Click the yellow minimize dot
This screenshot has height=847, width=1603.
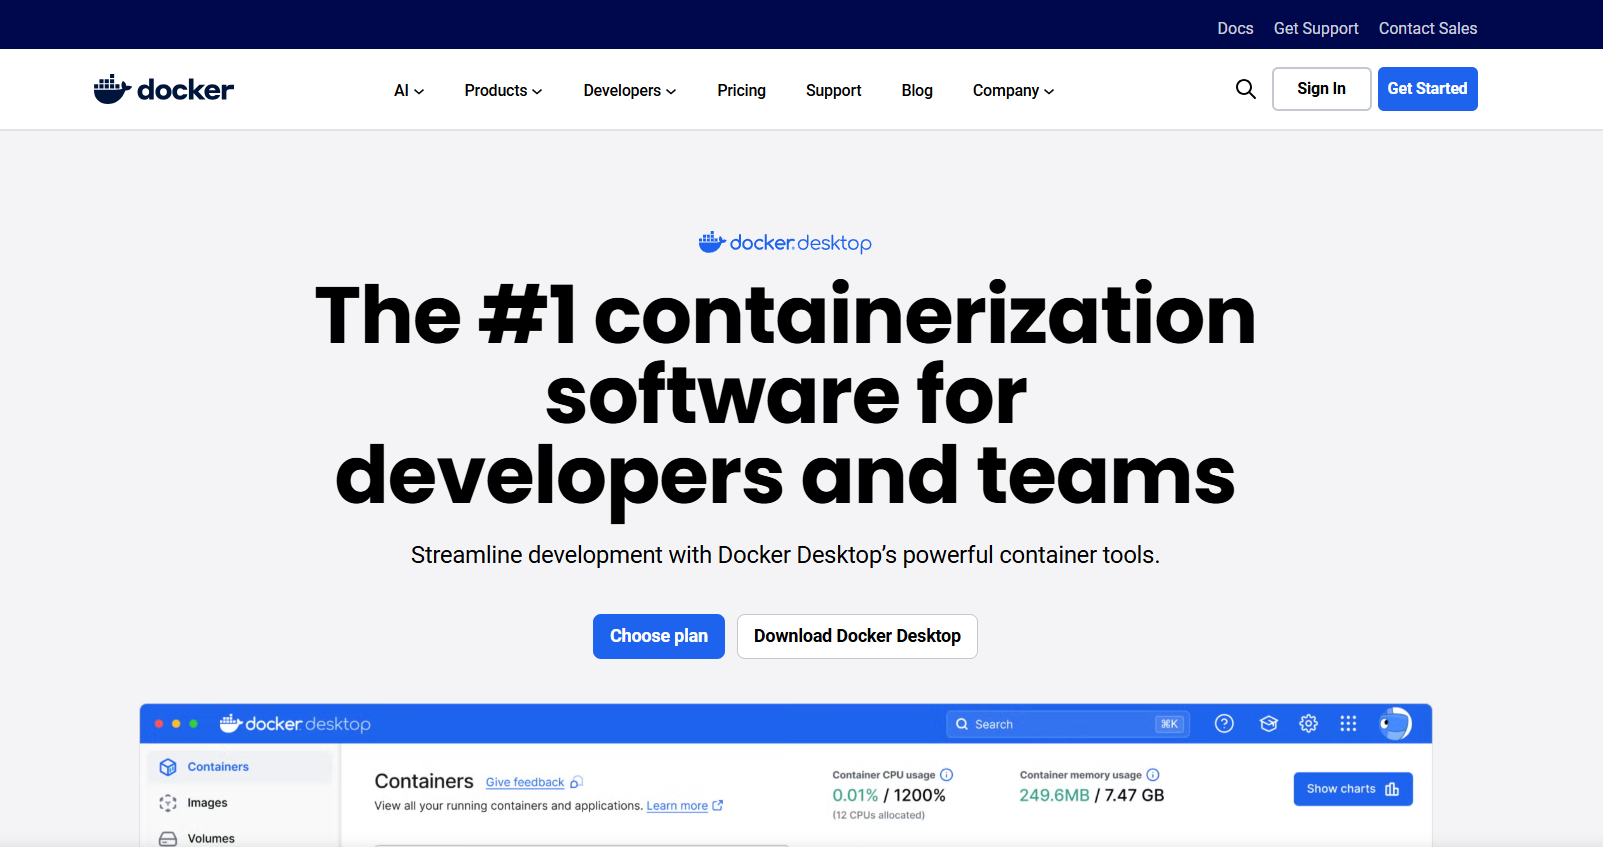click(176, 724)
